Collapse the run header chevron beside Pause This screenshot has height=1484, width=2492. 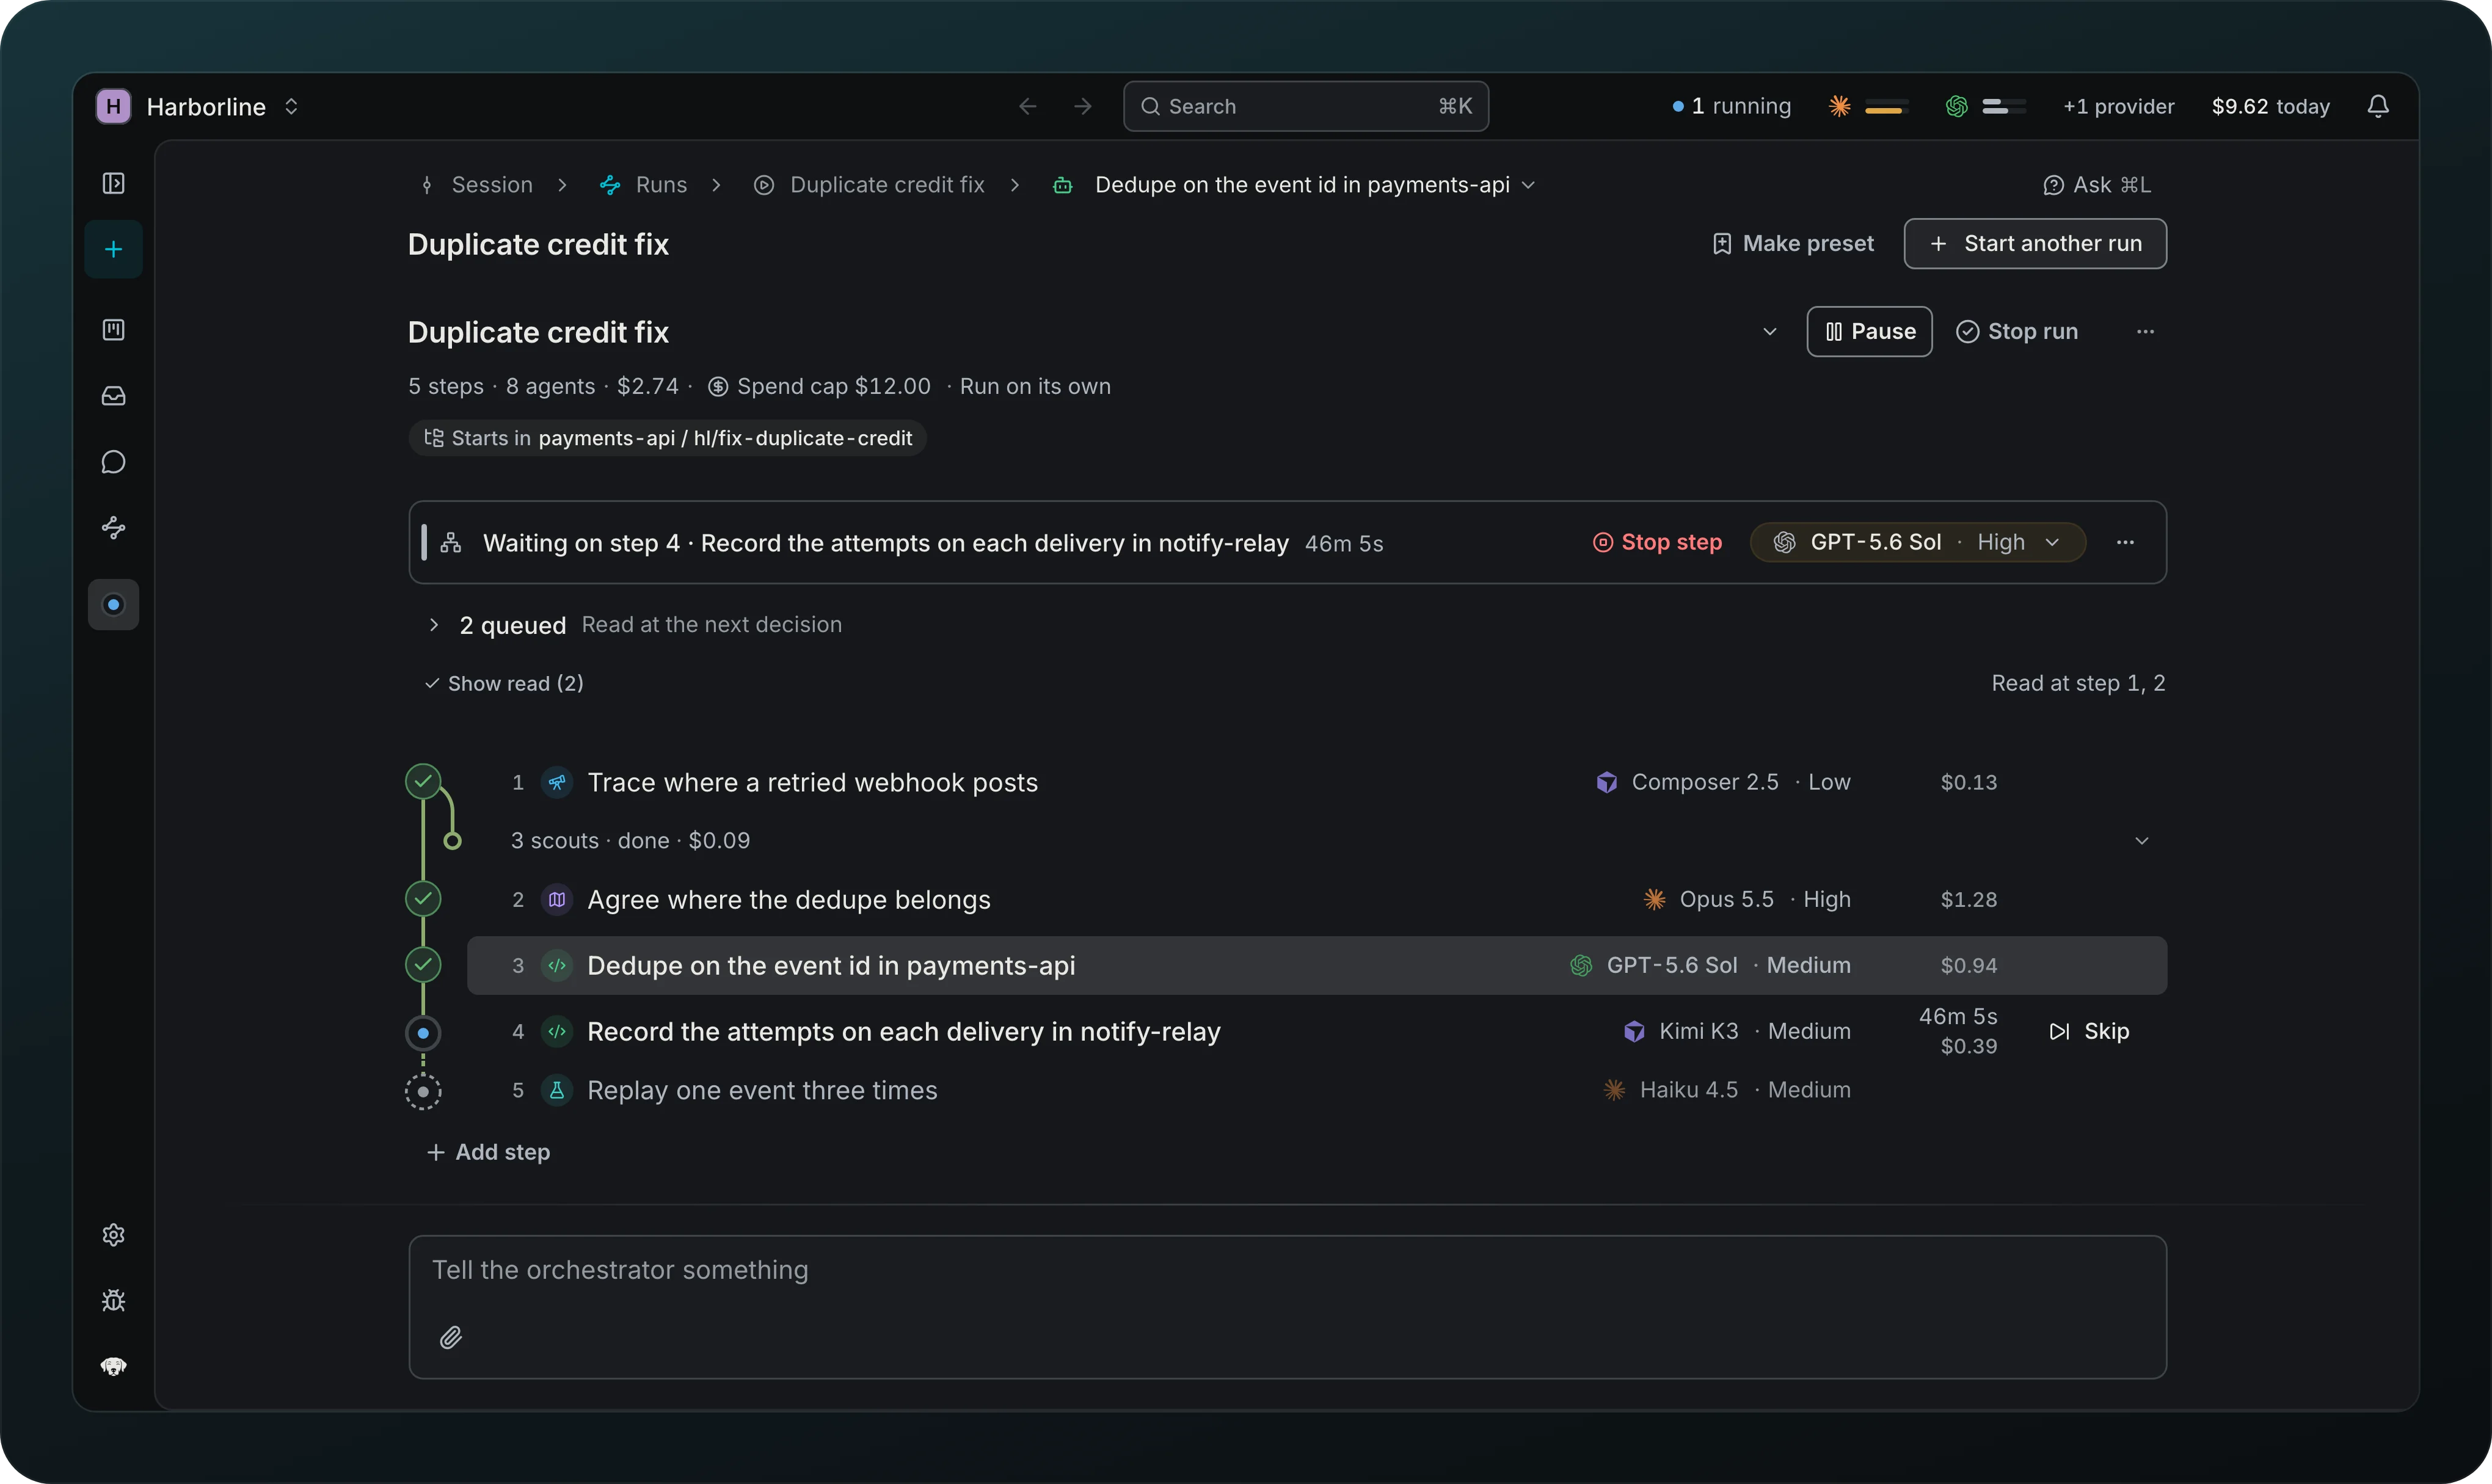(x=1769, y=332)
